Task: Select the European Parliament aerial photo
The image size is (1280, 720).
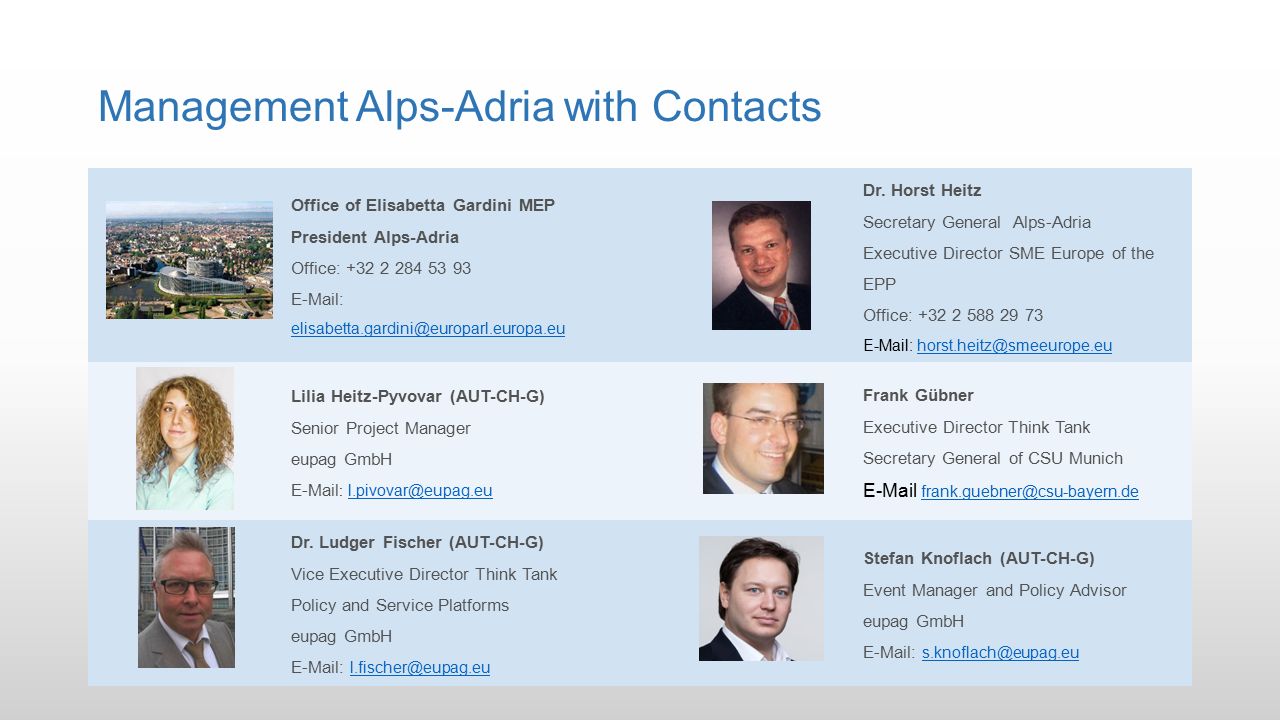Action: tap(189, 260)
